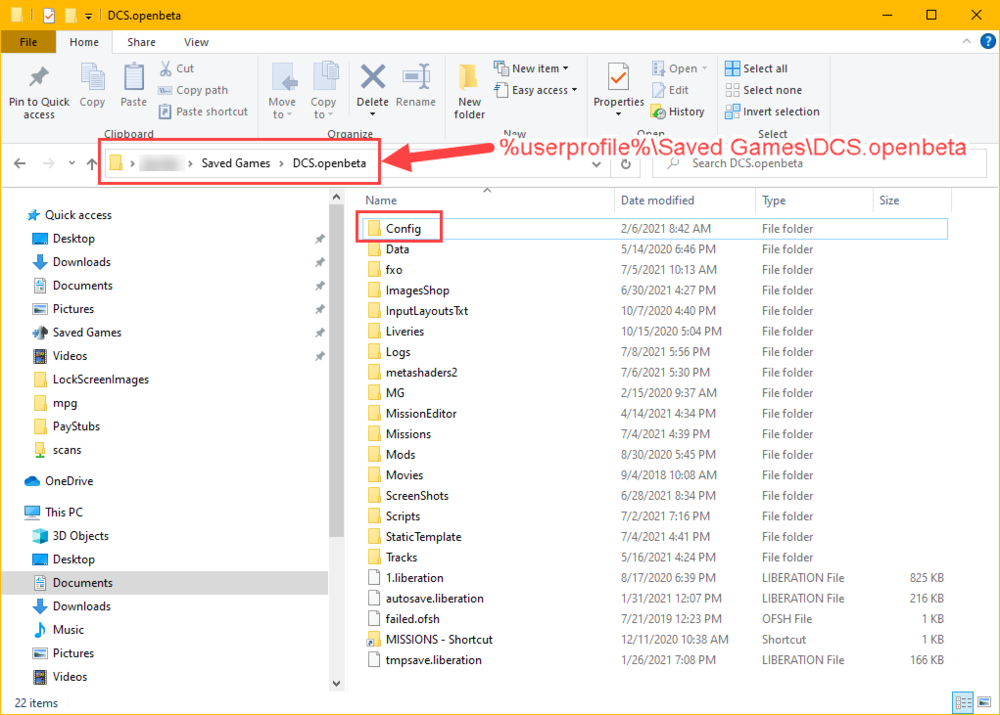1000x715 pixels.
Task: Click Select all in the ribbon
Action: pyautogui.click(x=756, y=68)
